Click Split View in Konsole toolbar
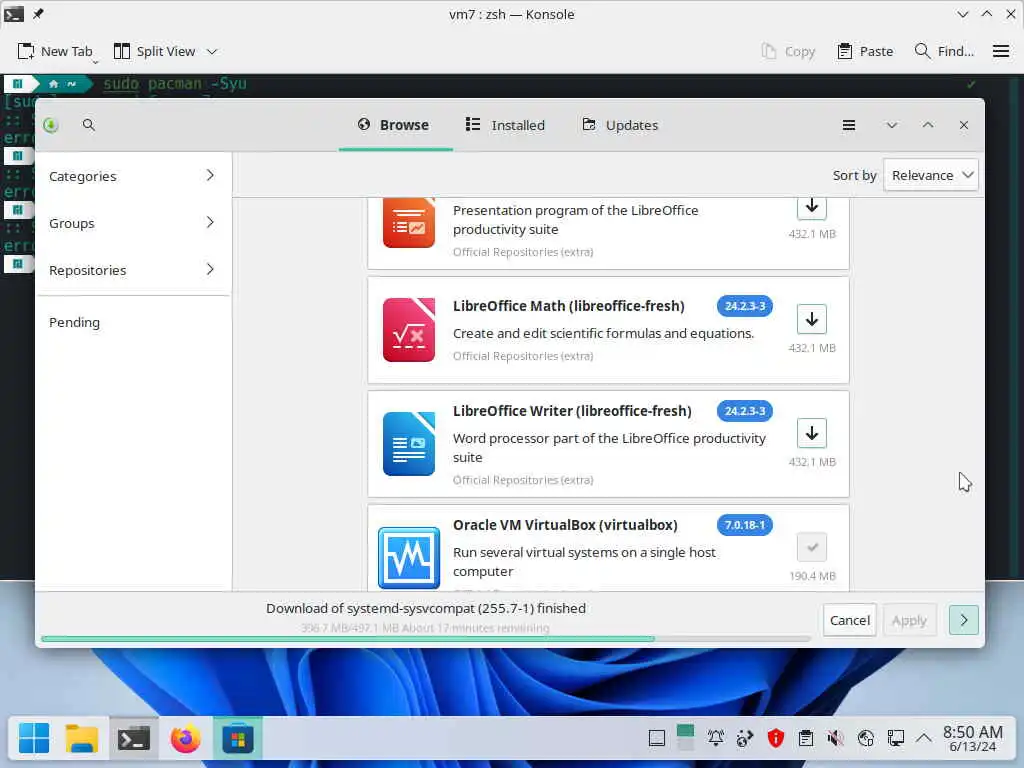 click(155, 51)
